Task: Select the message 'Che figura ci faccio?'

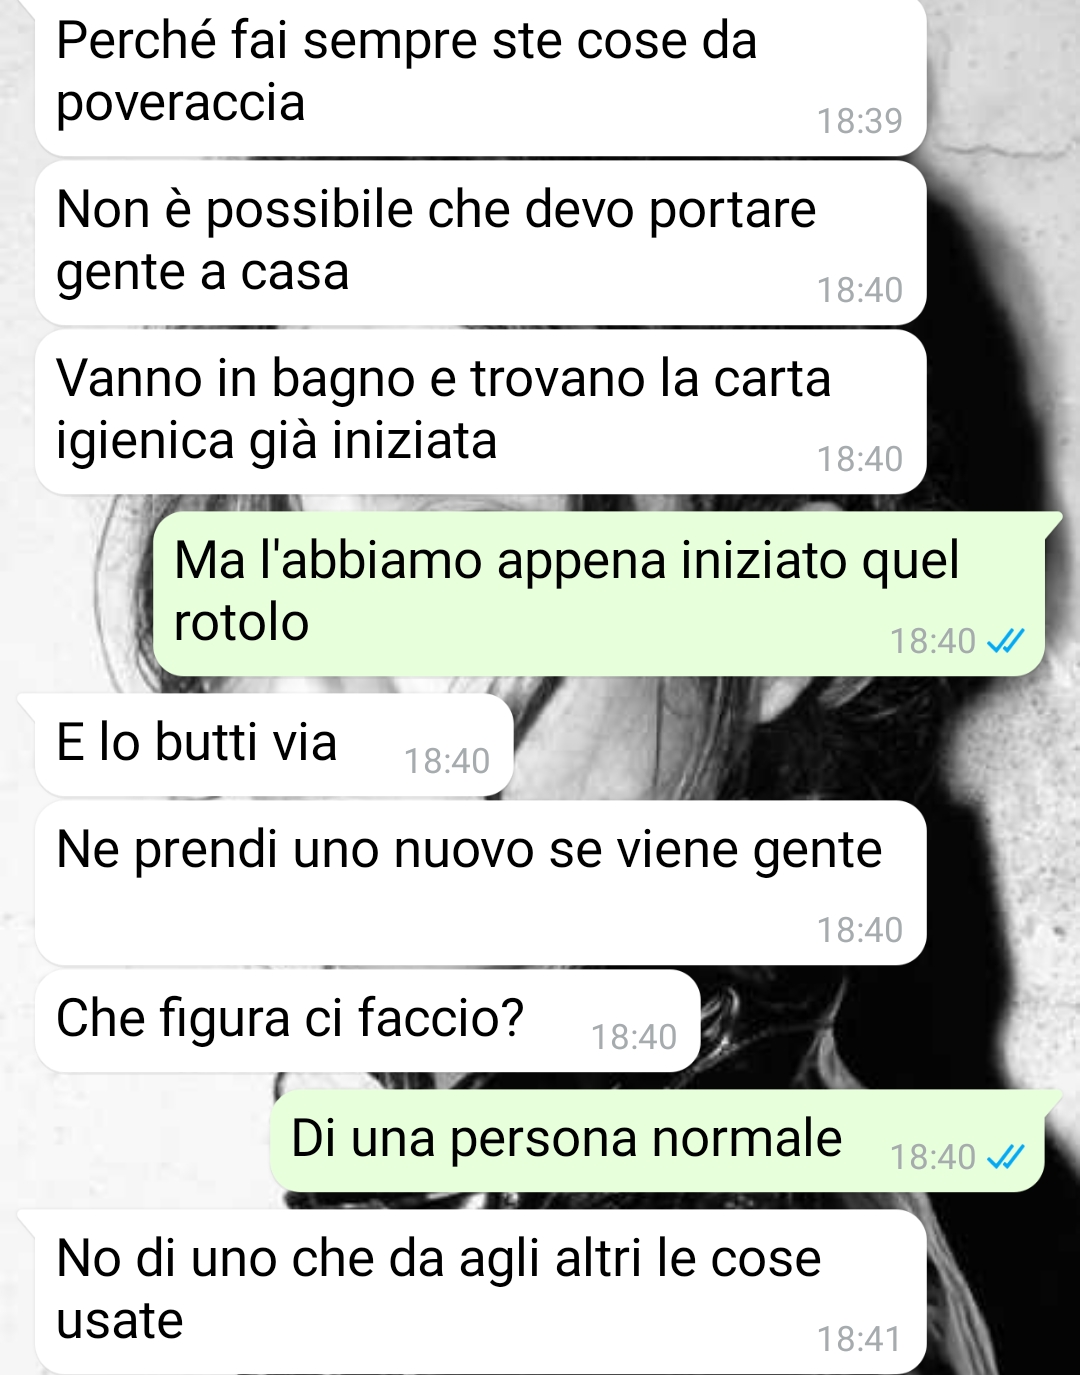Action: tap(367, 1021)
